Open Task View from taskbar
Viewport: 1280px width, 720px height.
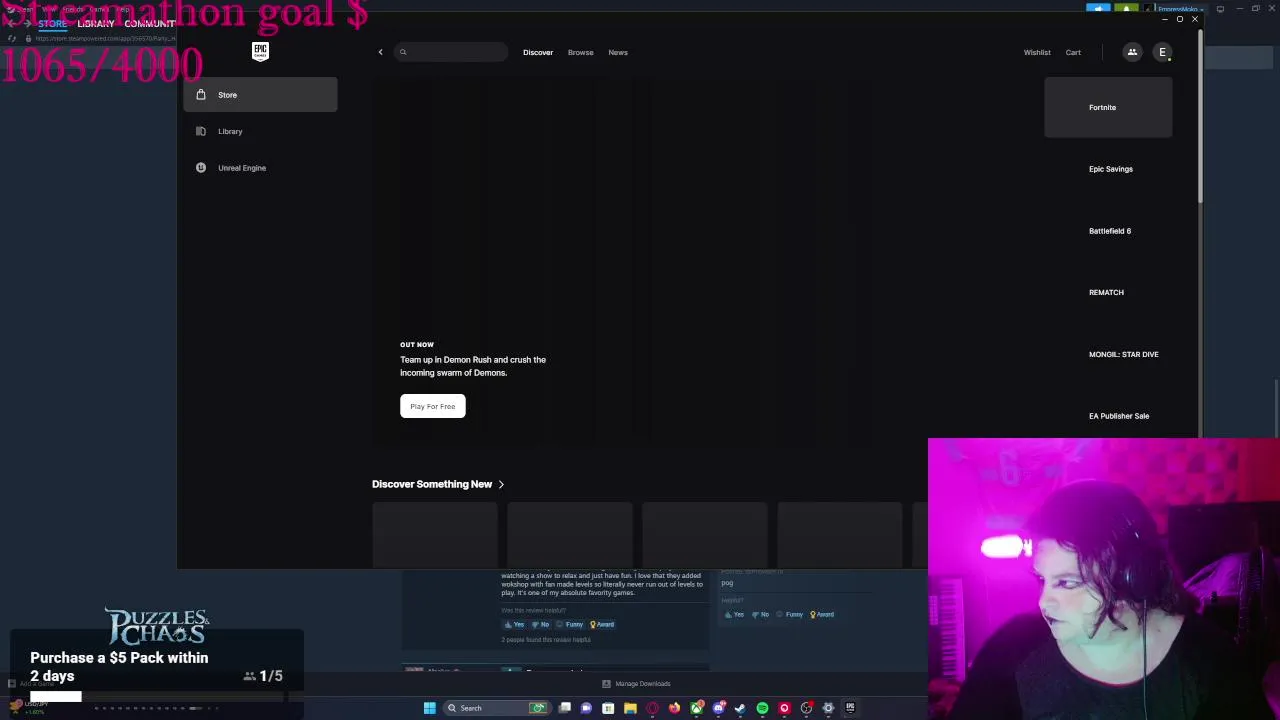pyautogui.click(x=564, y=708)
